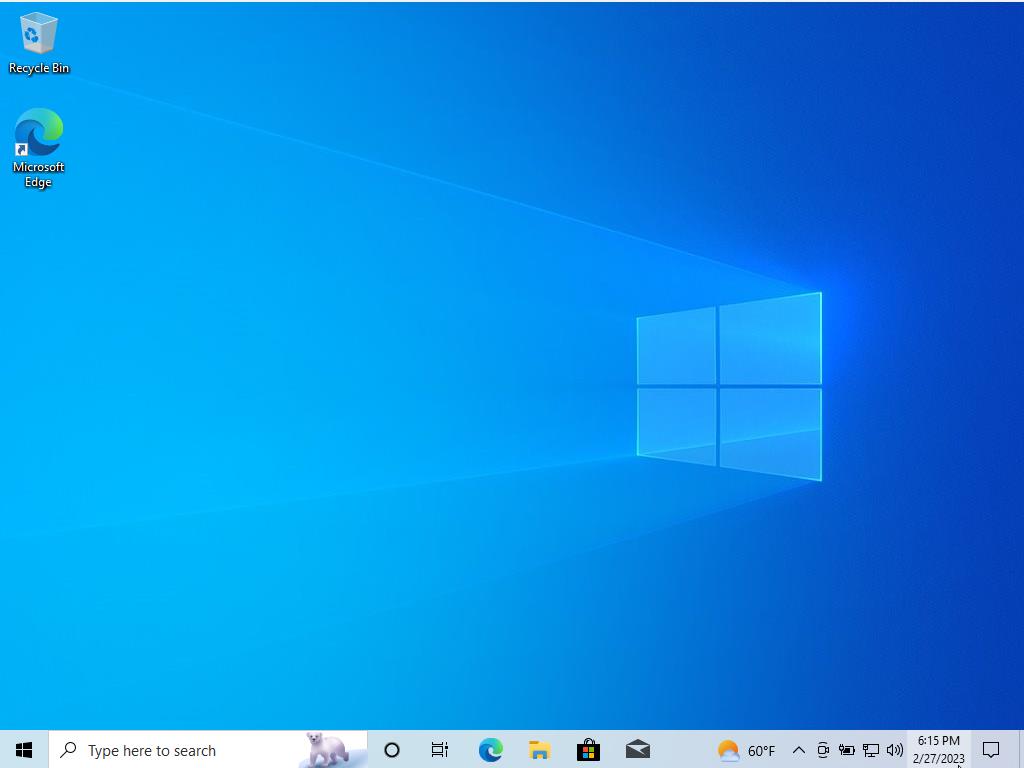The image size is (1024, 768).
Task: Open the 60°F weather widget
Action: pos(746,750)
